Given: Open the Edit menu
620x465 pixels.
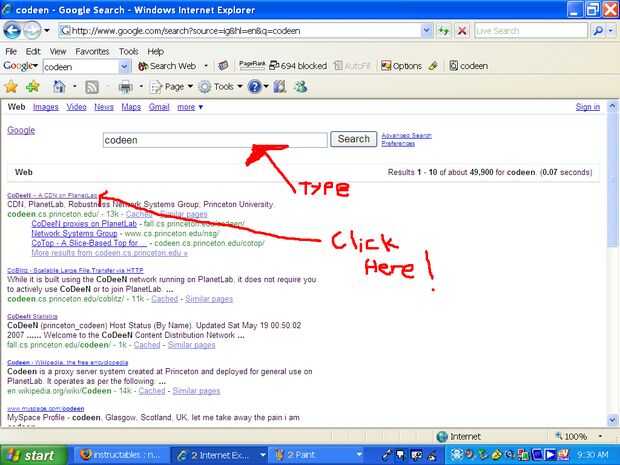Looking at the screenshot, I should [x=33, y=51].
